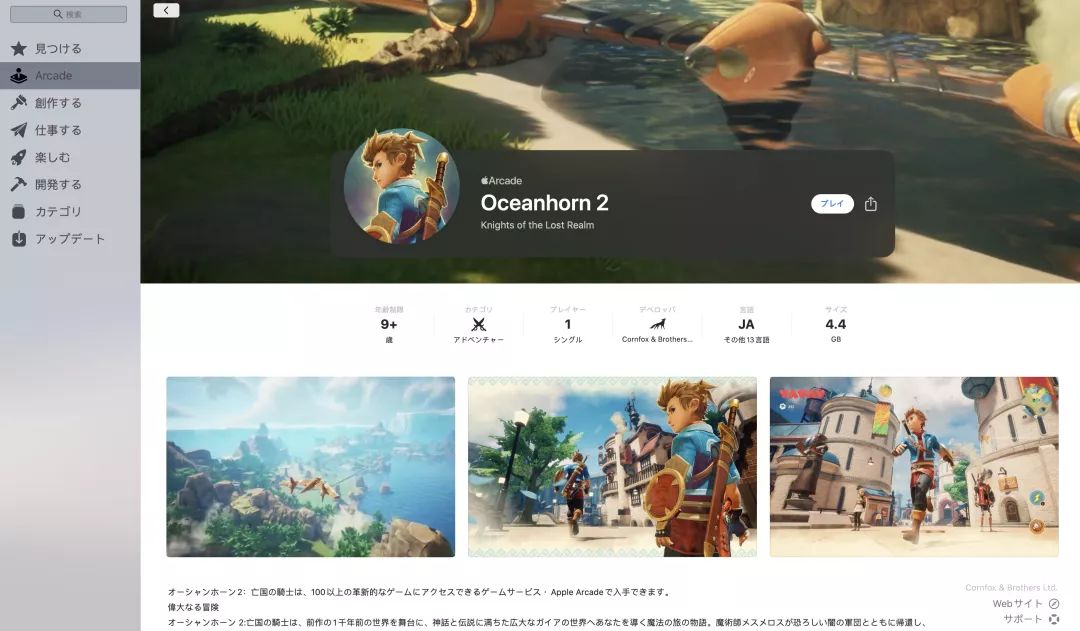This screenshot has width=1080, height=631.
Task: Open the island landscape screenshot thumbnail
Action: pyautogui.click(x=311, y=466)
